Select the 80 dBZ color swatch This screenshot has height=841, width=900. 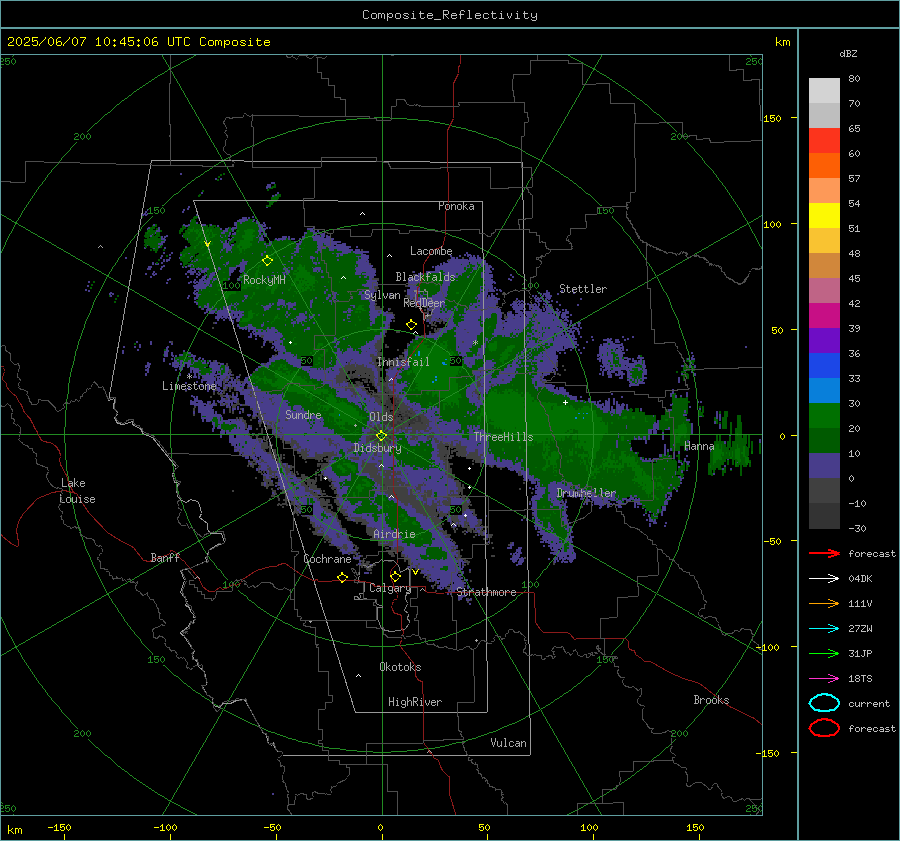[x=824, y=90]
